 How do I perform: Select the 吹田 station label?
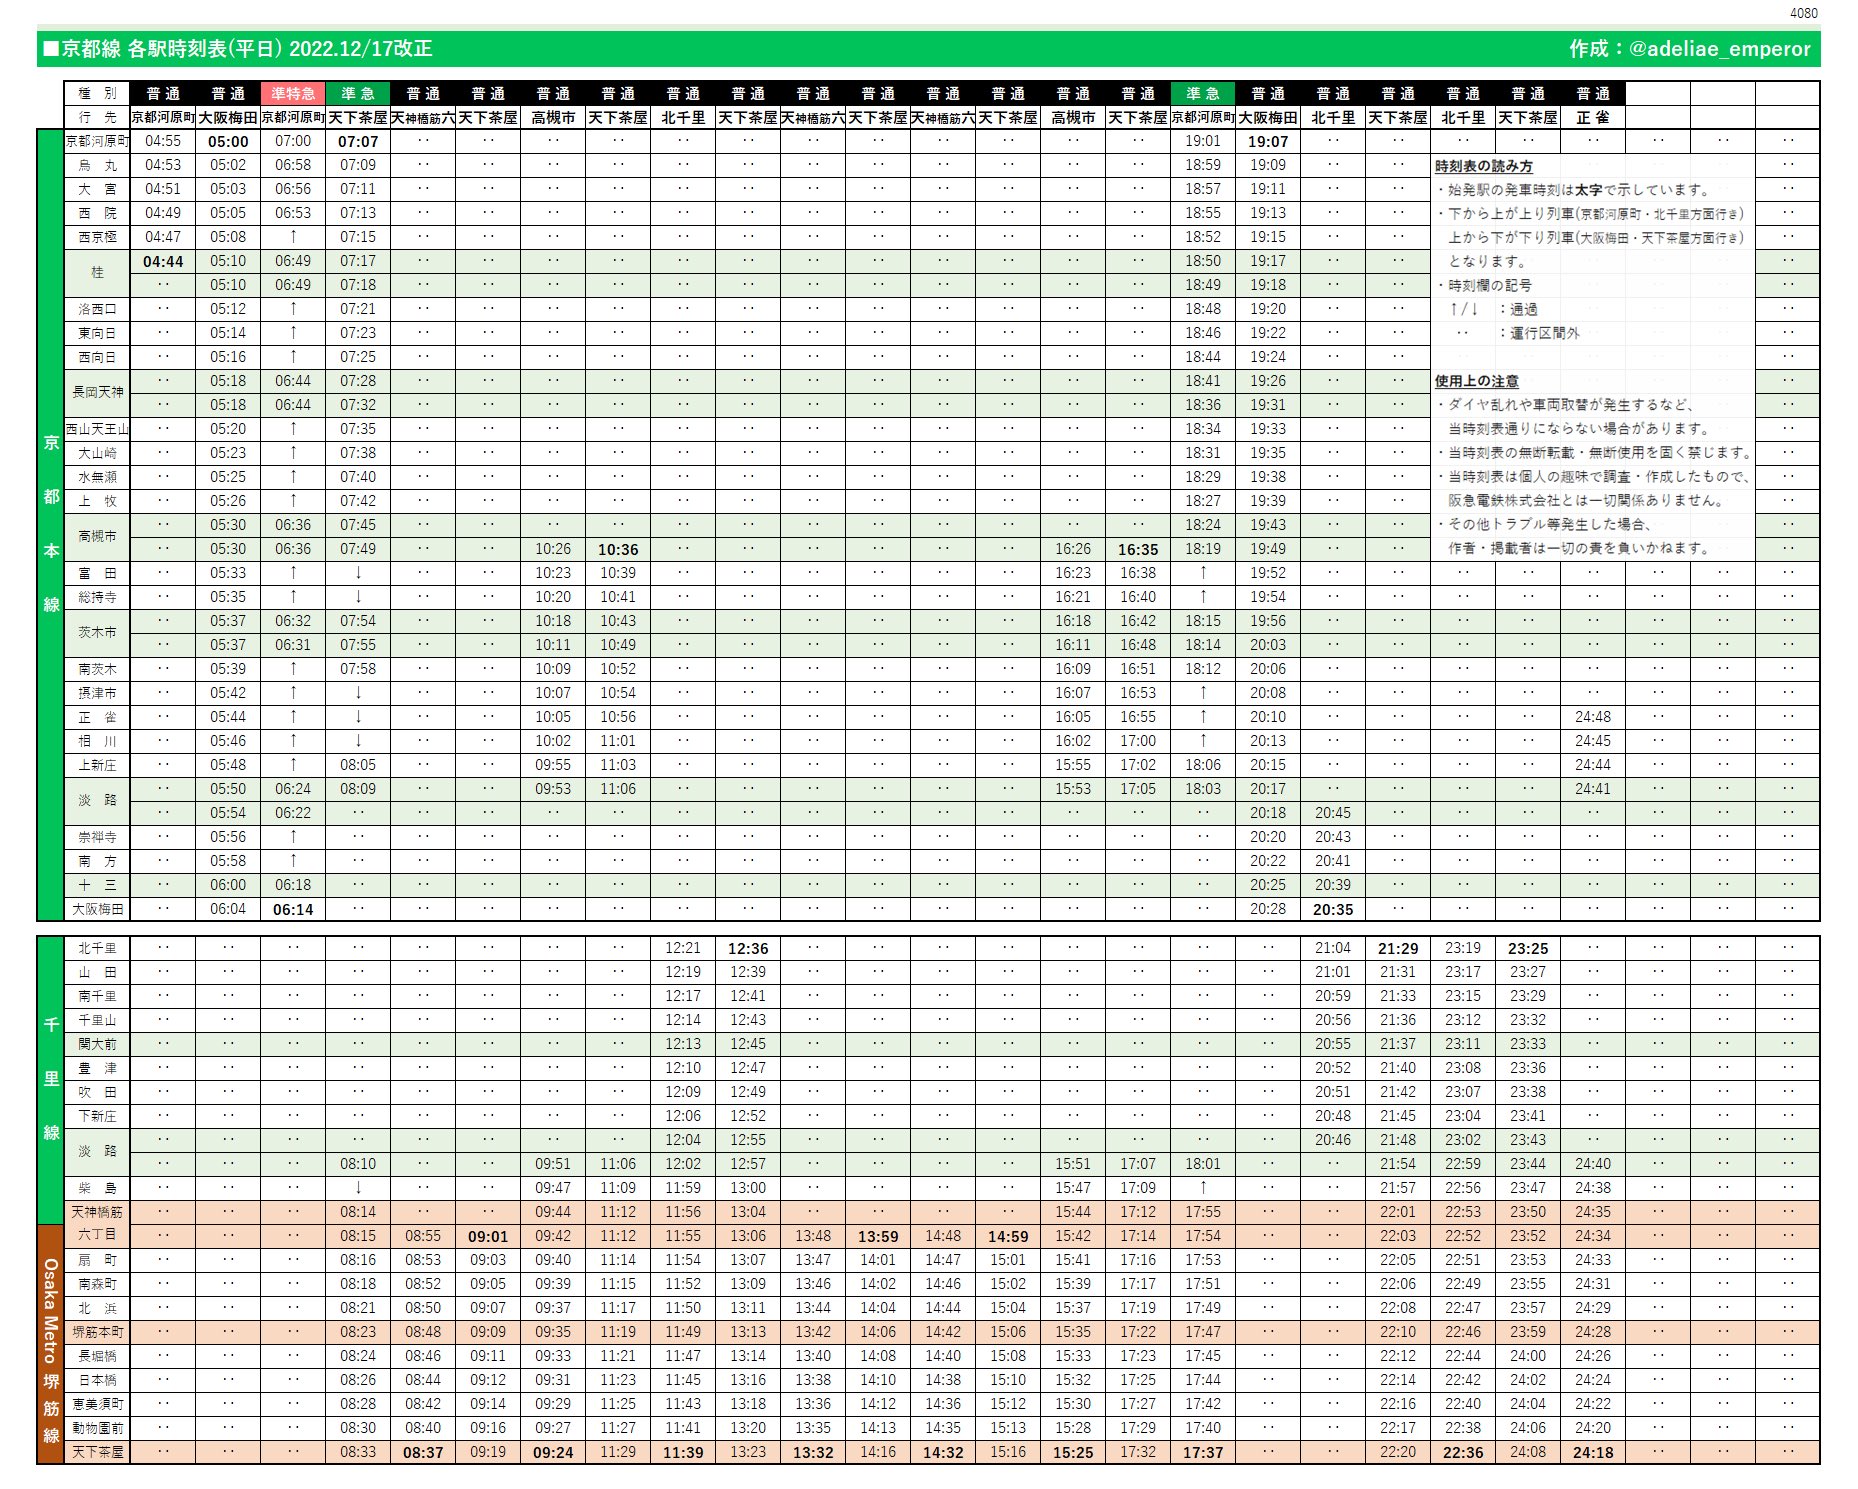tap(97, 1092)
